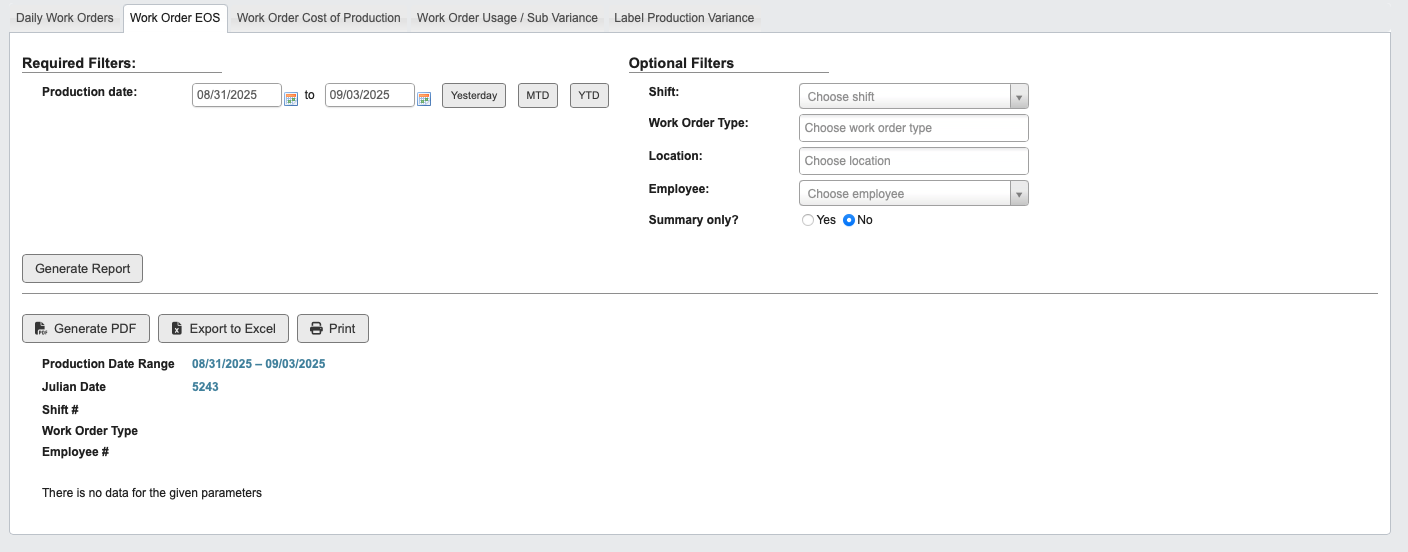Click the Choose work order type field

(x=914, y=128)
